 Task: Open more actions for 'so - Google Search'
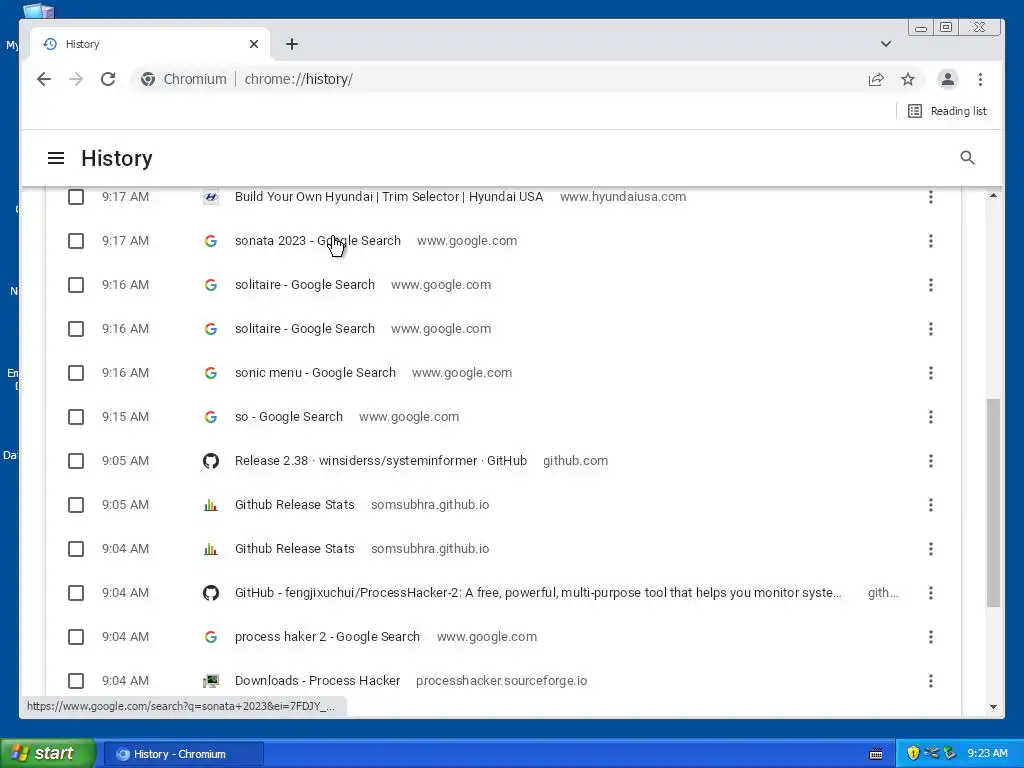(x=931, y=417)
